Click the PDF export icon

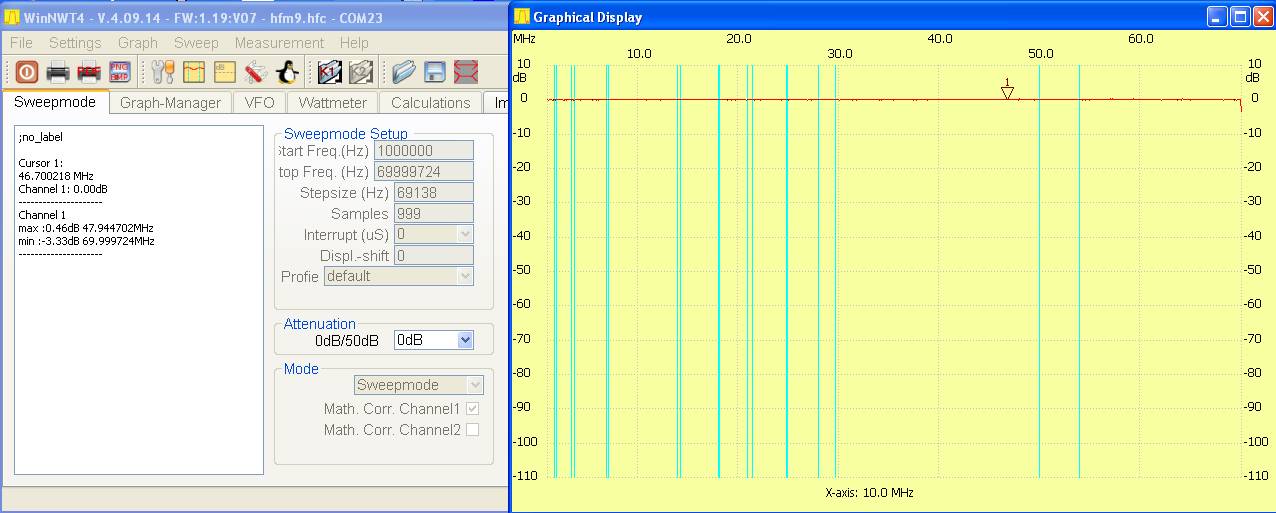[x=89, y=72]
